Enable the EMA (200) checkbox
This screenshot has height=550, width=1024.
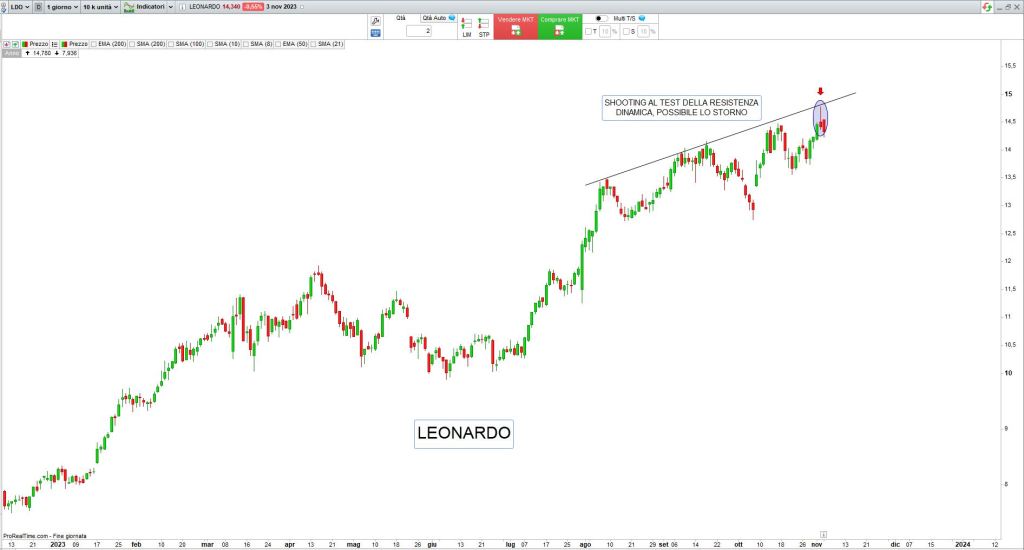[x=94, y=44]
